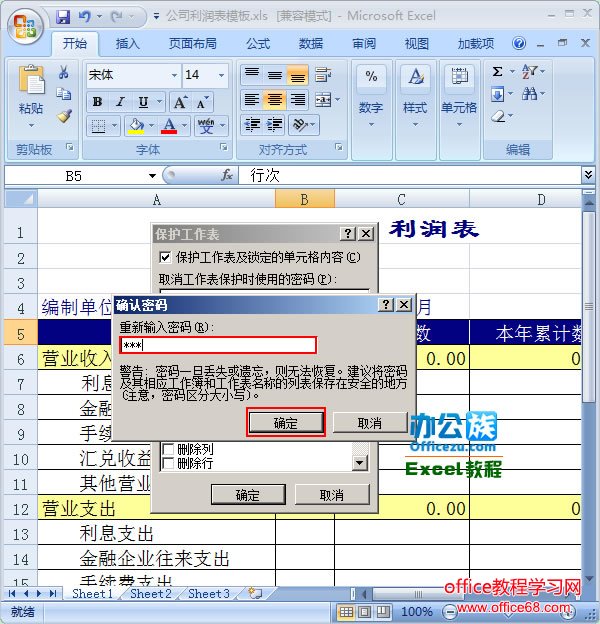
Task: Redo the last undone action
Action: click(x=117, y=17)
